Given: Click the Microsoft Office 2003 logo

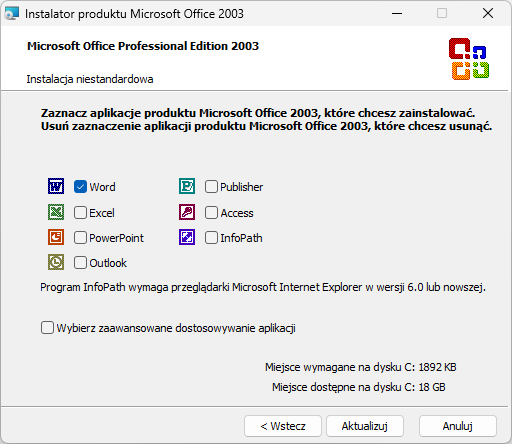Looking at the screenshot, I should tap(469, 59).
